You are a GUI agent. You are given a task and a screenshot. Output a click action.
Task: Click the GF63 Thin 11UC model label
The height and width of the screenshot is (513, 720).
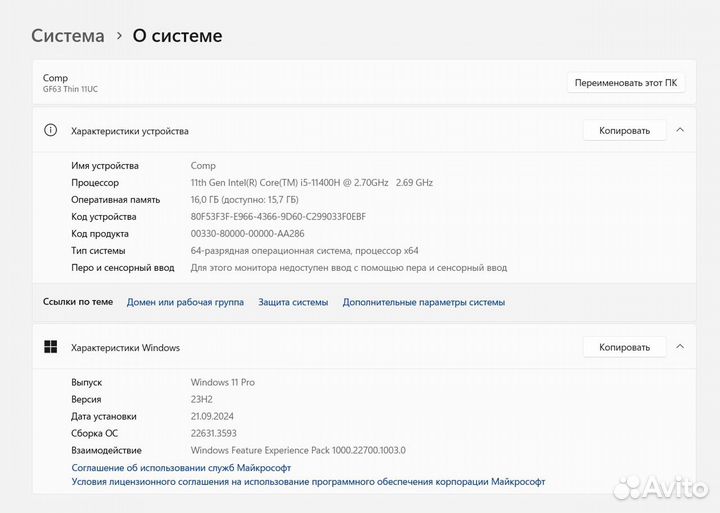pos(70,89)
